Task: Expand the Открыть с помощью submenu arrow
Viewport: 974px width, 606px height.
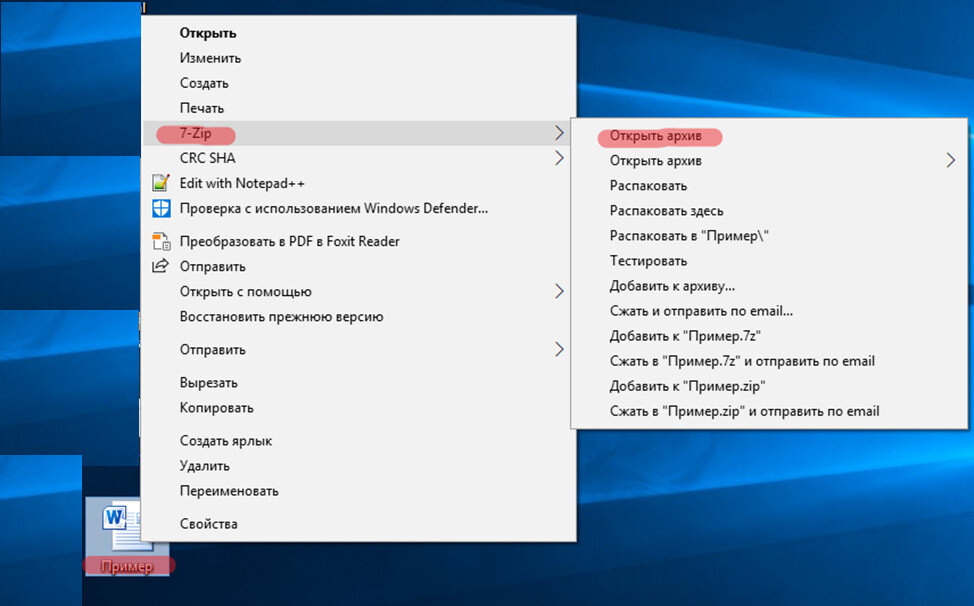Action: point(559,291)
